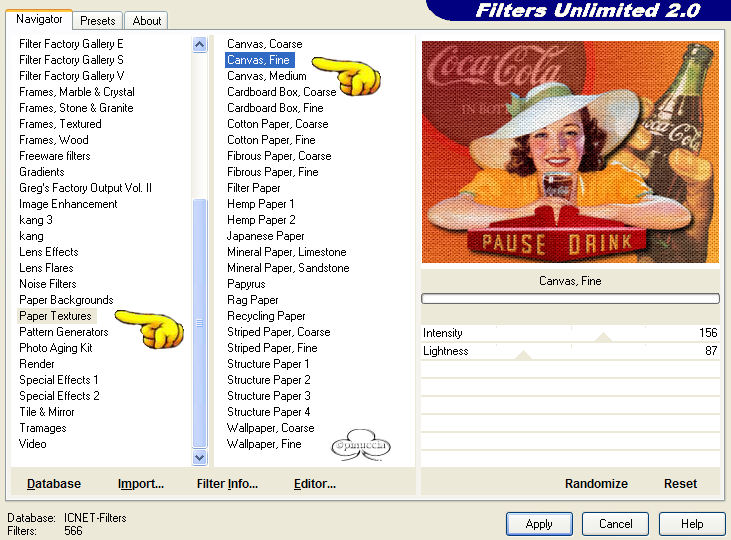Click the Apply button
The width and height of the screenshot is (731, 540).
(539, 524)
